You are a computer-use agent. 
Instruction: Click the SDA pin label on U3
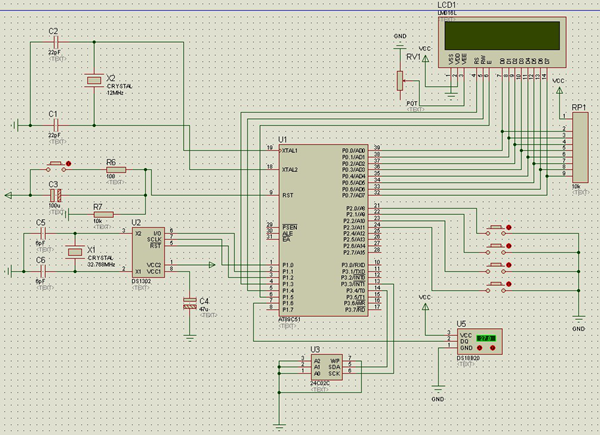(334, 367)
